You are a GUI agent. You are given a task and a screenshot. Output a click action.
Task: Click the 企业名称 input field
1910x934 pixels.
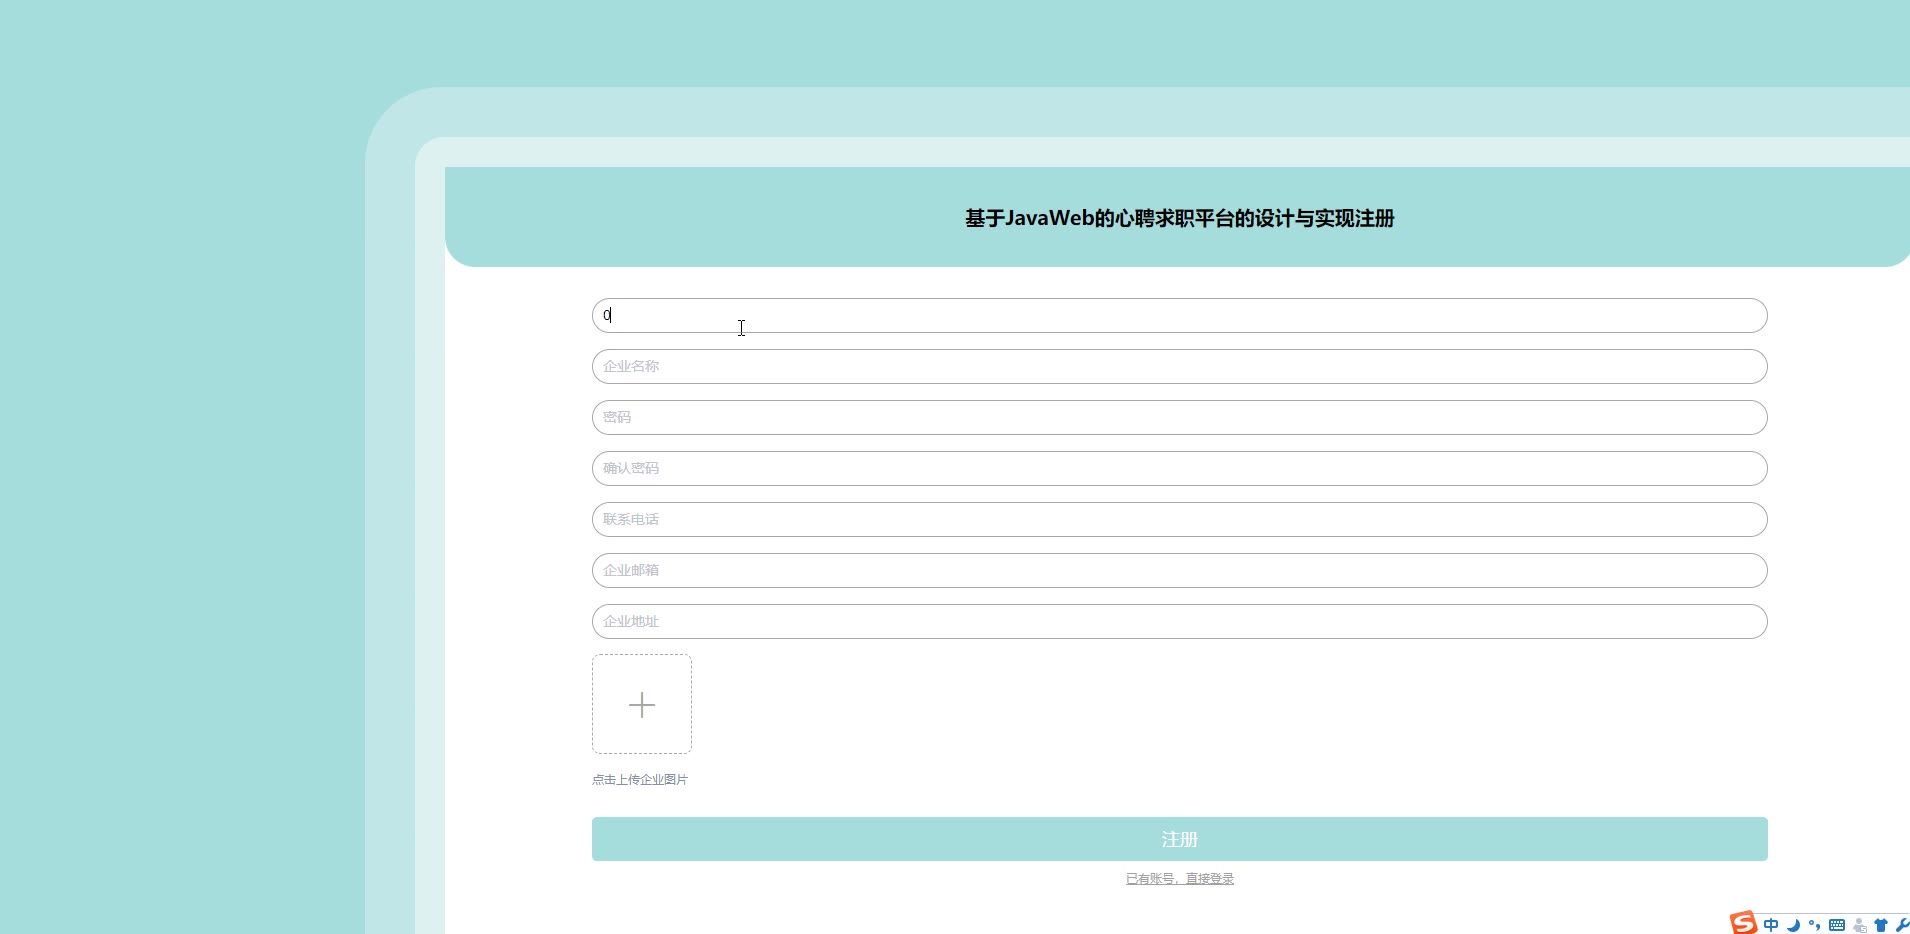pyautogui.click(x=1180, y=366)
